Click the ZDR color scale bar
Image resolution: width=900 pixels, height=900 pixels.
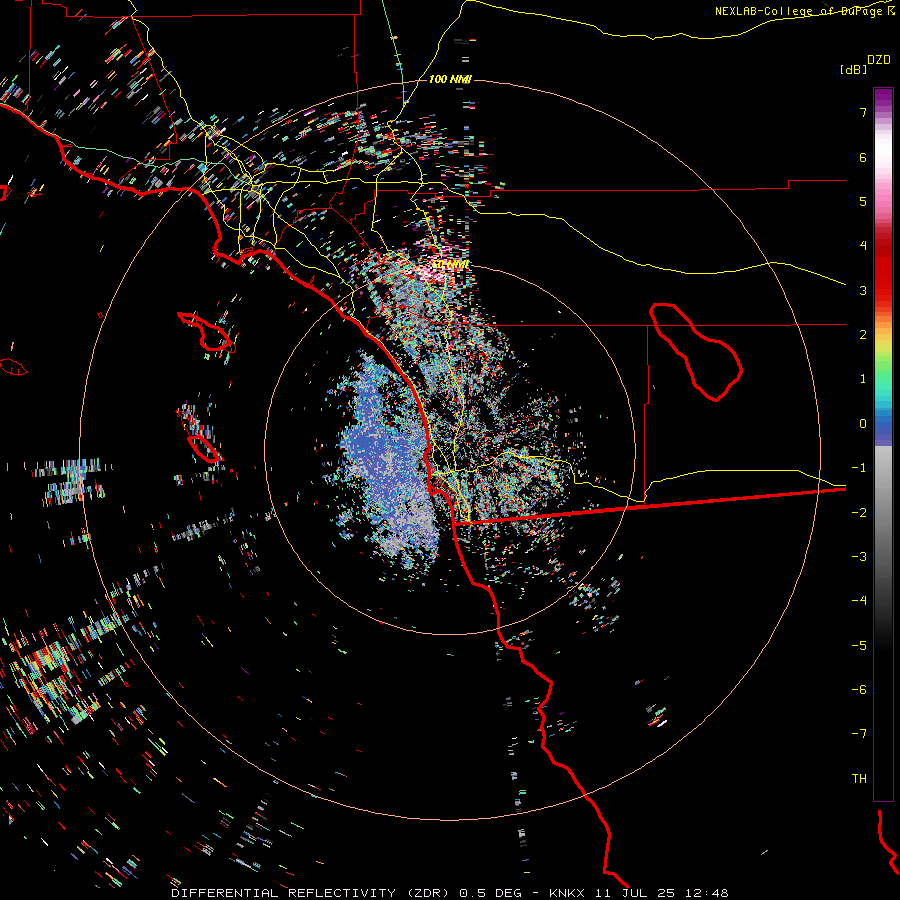(x=883, y=444)
